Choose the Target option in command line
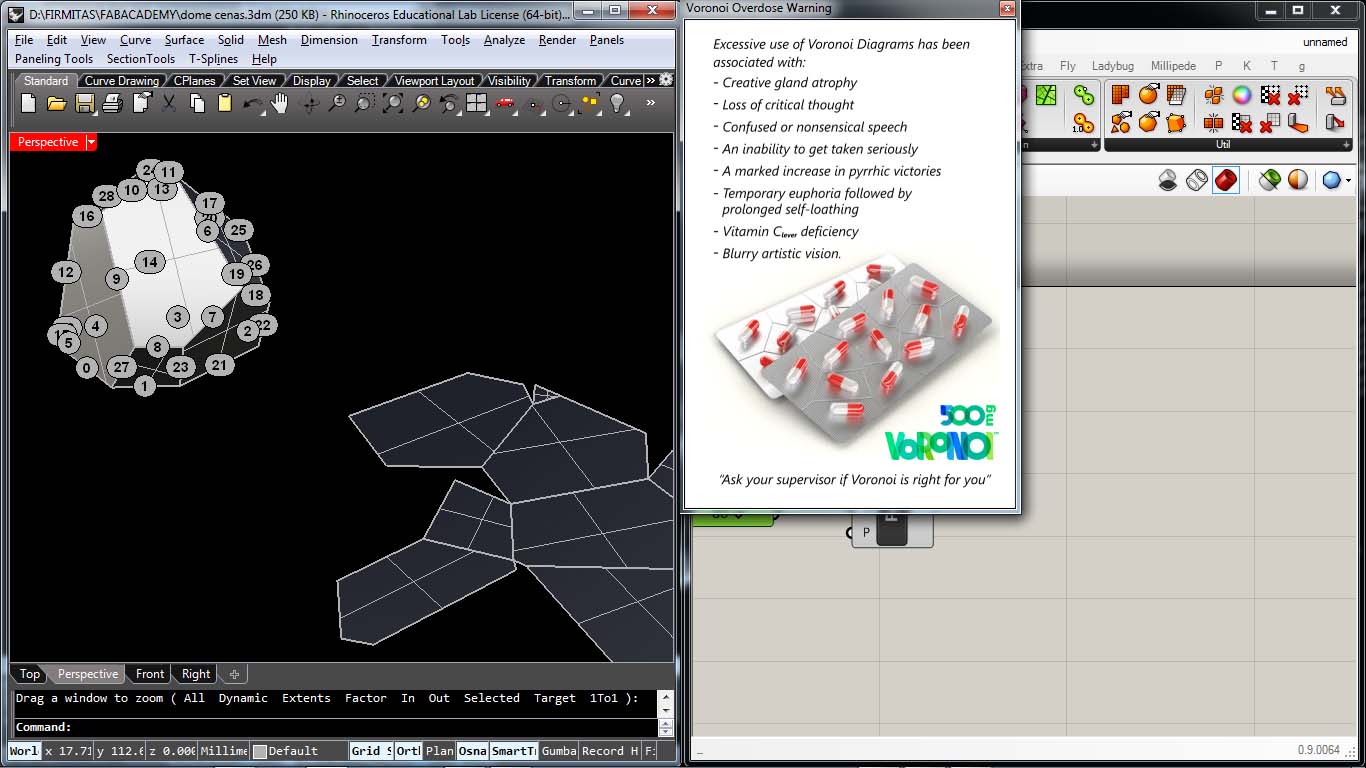This screenshot has width=1366, height=768. [x=554, y=698]
